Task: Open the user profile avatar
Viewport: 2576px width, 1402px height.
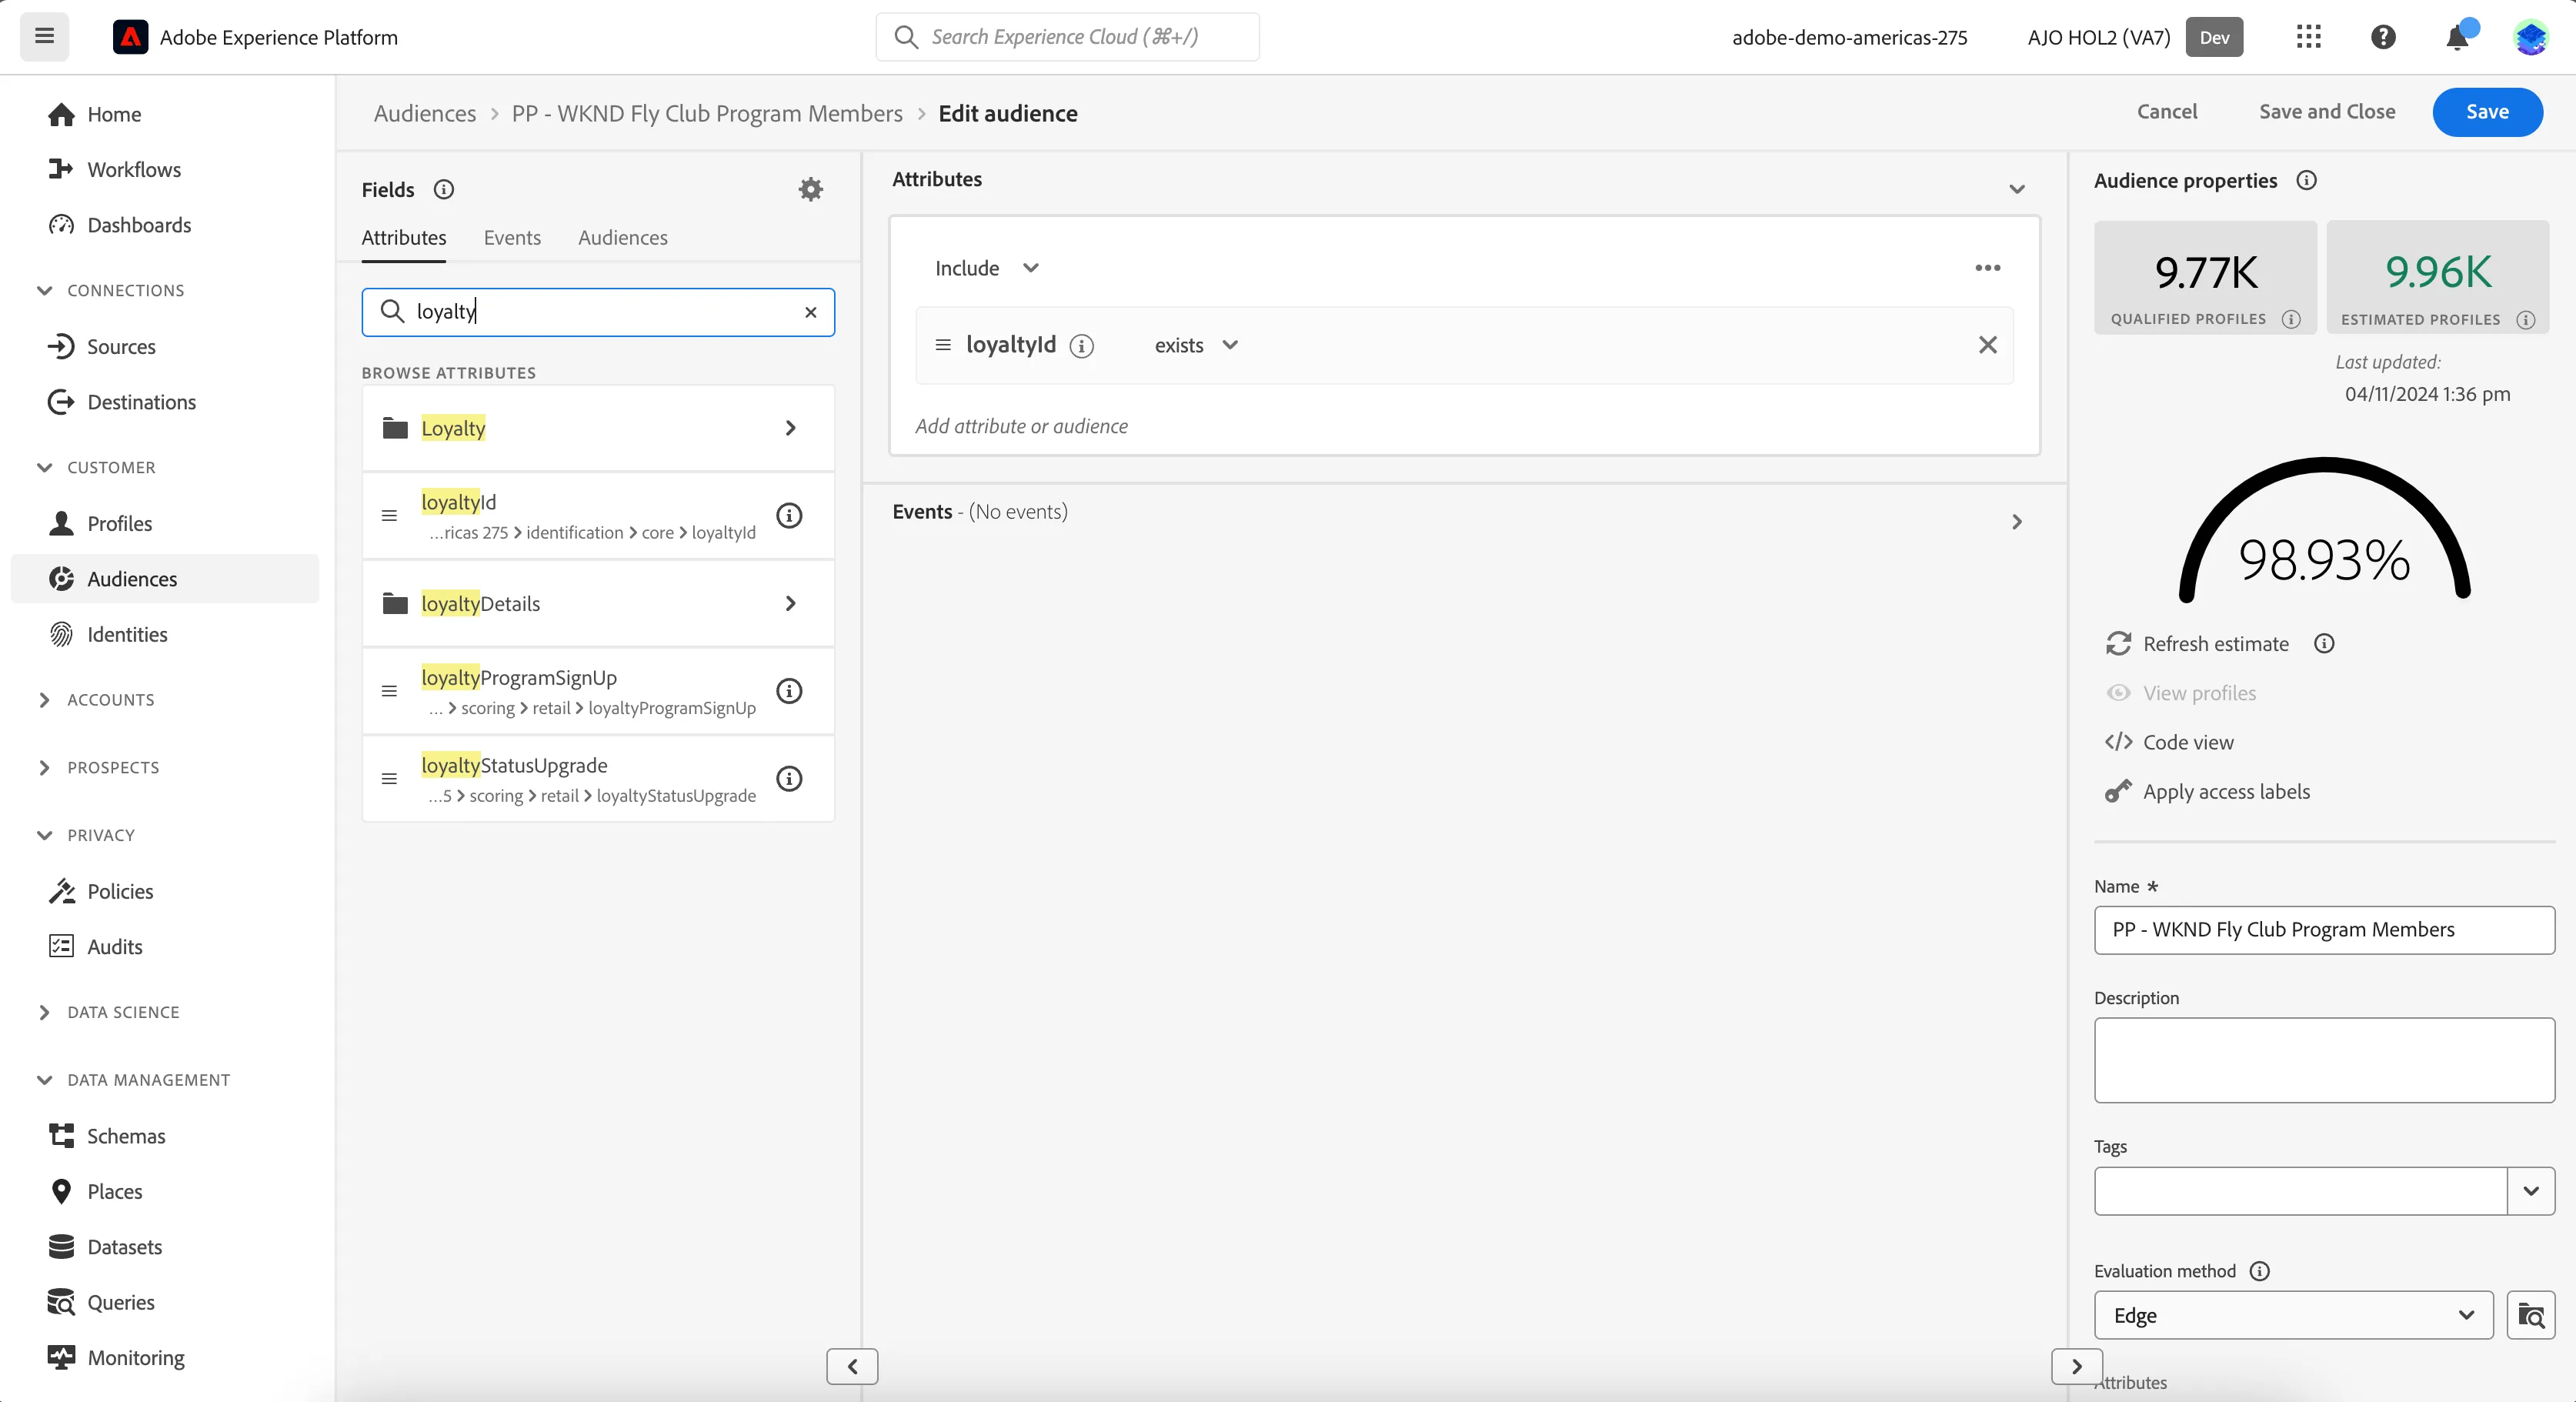Action: tap(2531, 37)
